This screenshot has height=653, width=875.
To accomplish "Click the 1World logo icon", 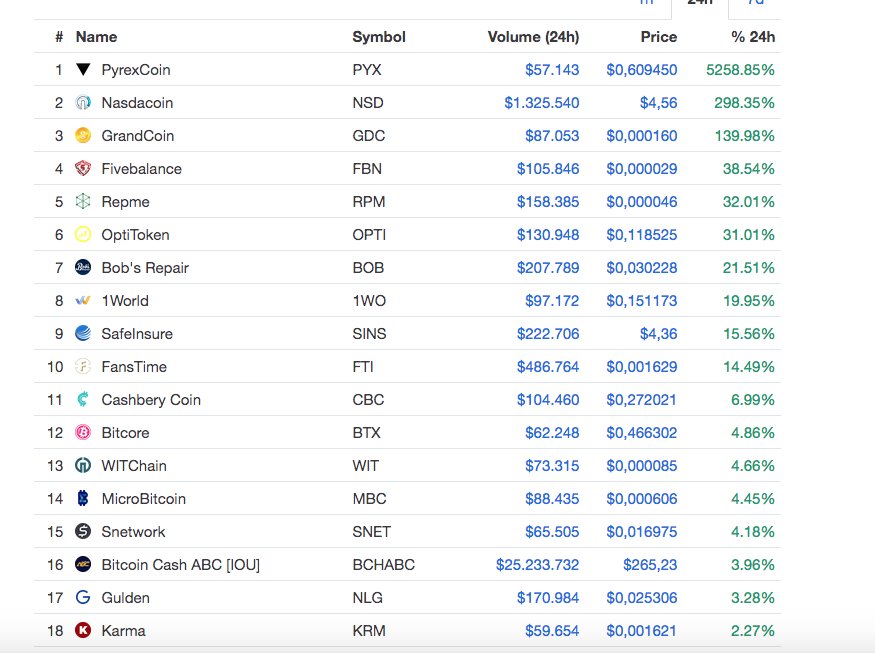I will point(83,301).
